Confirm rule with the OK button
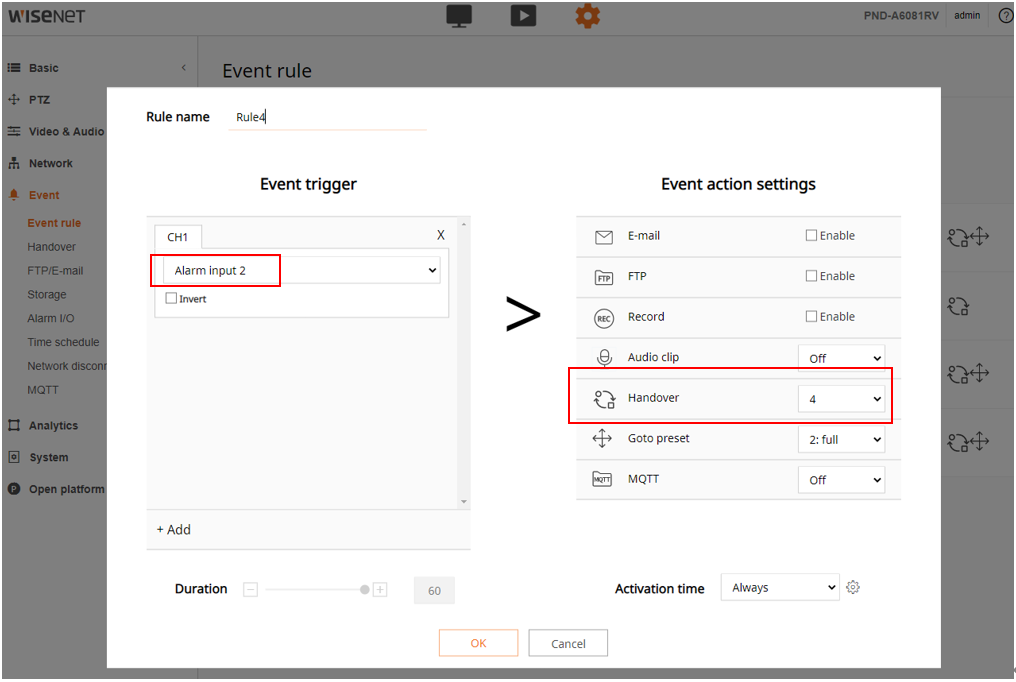This screenshot has height=682, width=1016. 478,643
